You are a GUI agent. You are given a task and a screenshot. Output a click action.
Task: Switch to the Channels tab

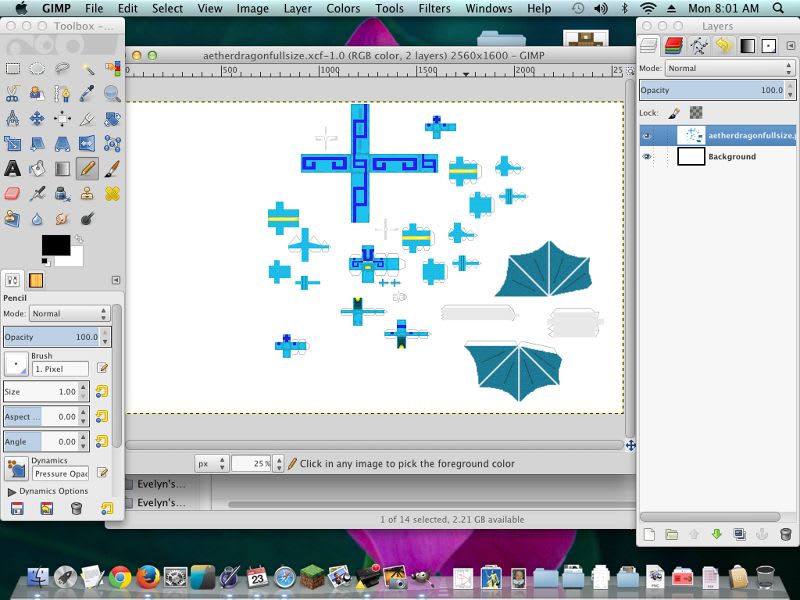coord(673,46)
